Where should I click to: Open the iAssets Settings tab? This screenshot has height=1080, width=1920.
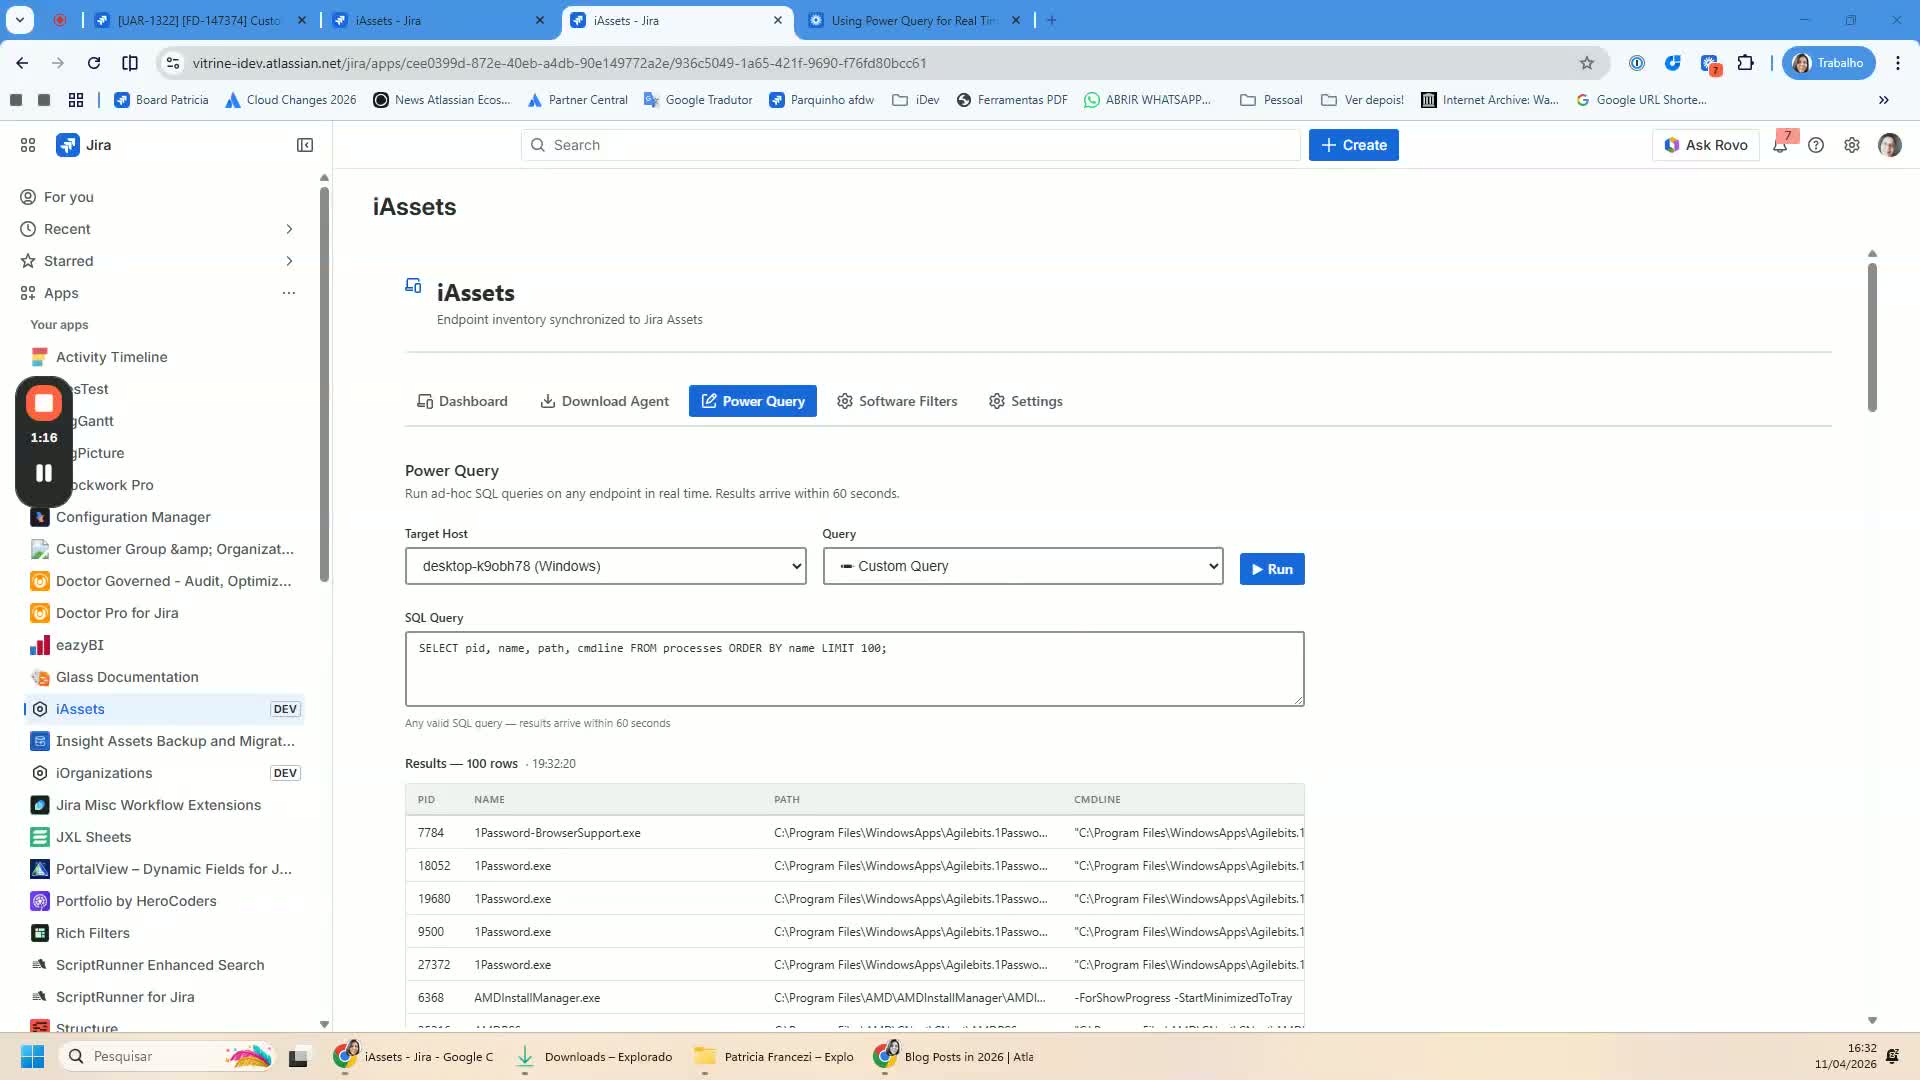coord(1026,401)
